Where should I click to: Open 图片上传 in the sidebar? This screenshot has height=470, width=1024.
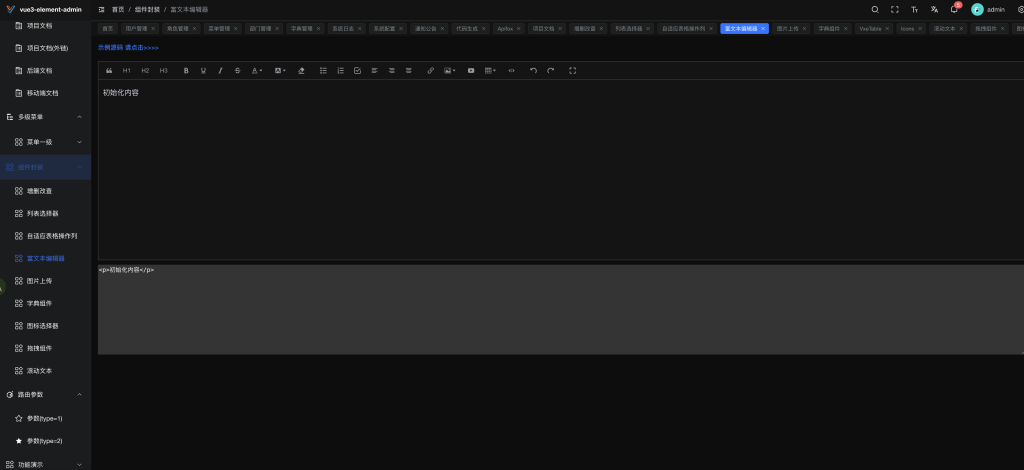click(x=45, y=281)
